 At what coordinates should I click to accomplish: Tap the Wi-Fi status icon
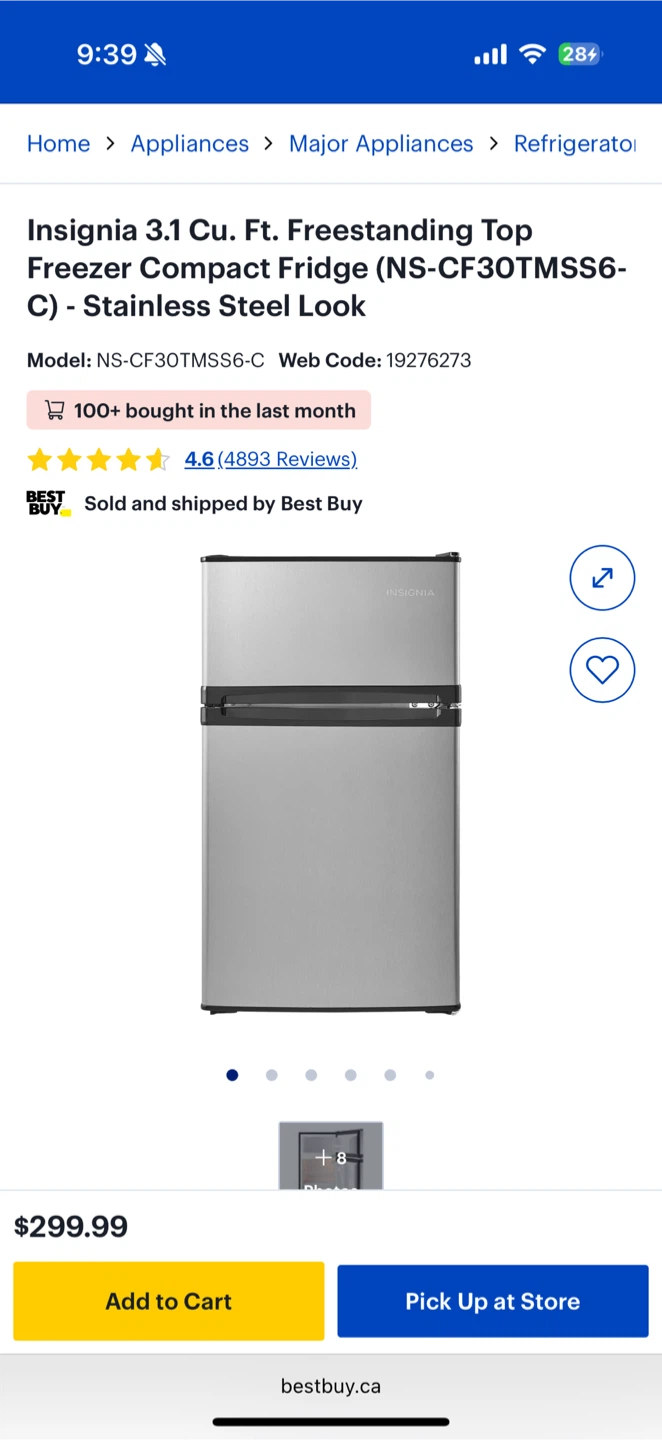point(533,54)
